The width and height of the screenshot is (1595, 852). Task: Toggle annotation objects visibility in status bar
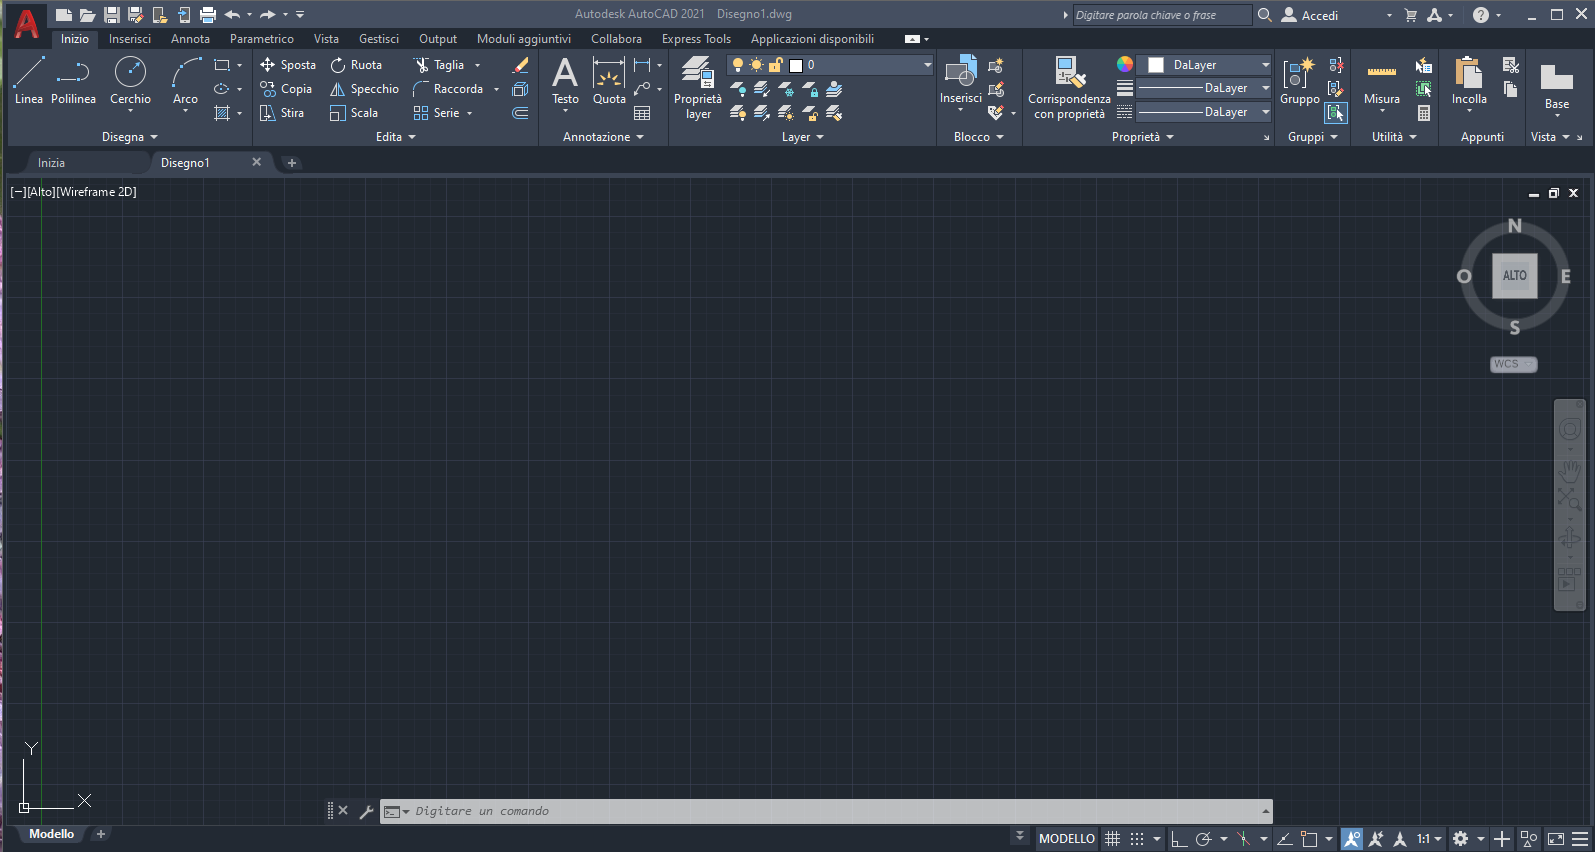1352,839
